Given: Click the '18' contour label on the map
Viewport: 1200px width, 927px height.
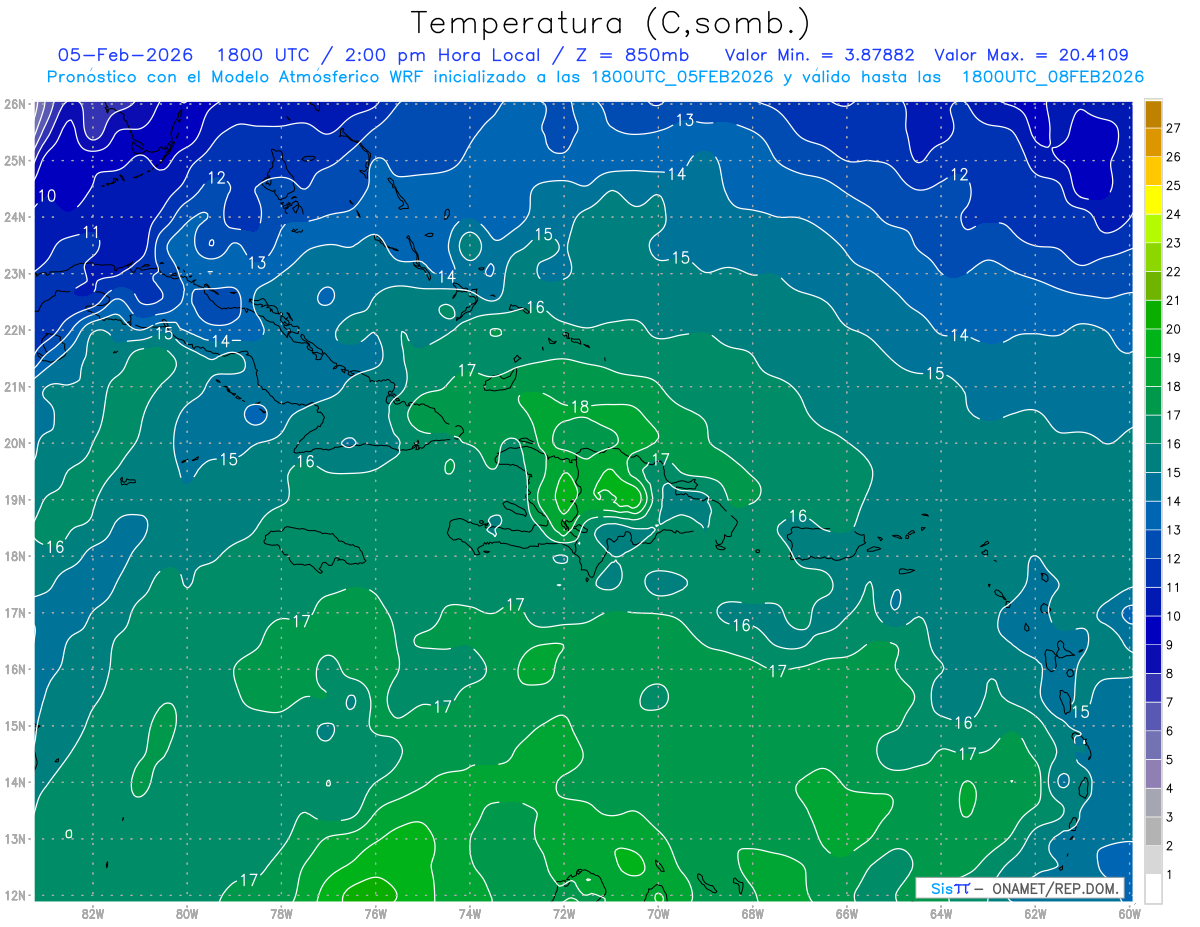Looking at the screenshot, I should click(x=581, y=407).
